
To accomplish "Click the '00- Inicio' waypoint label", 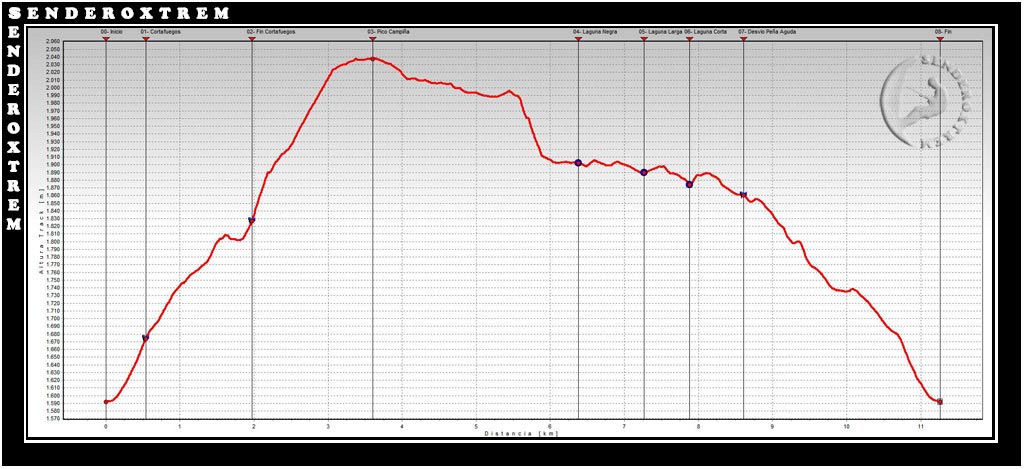I will pyautogui.click(x=112, y=31).
